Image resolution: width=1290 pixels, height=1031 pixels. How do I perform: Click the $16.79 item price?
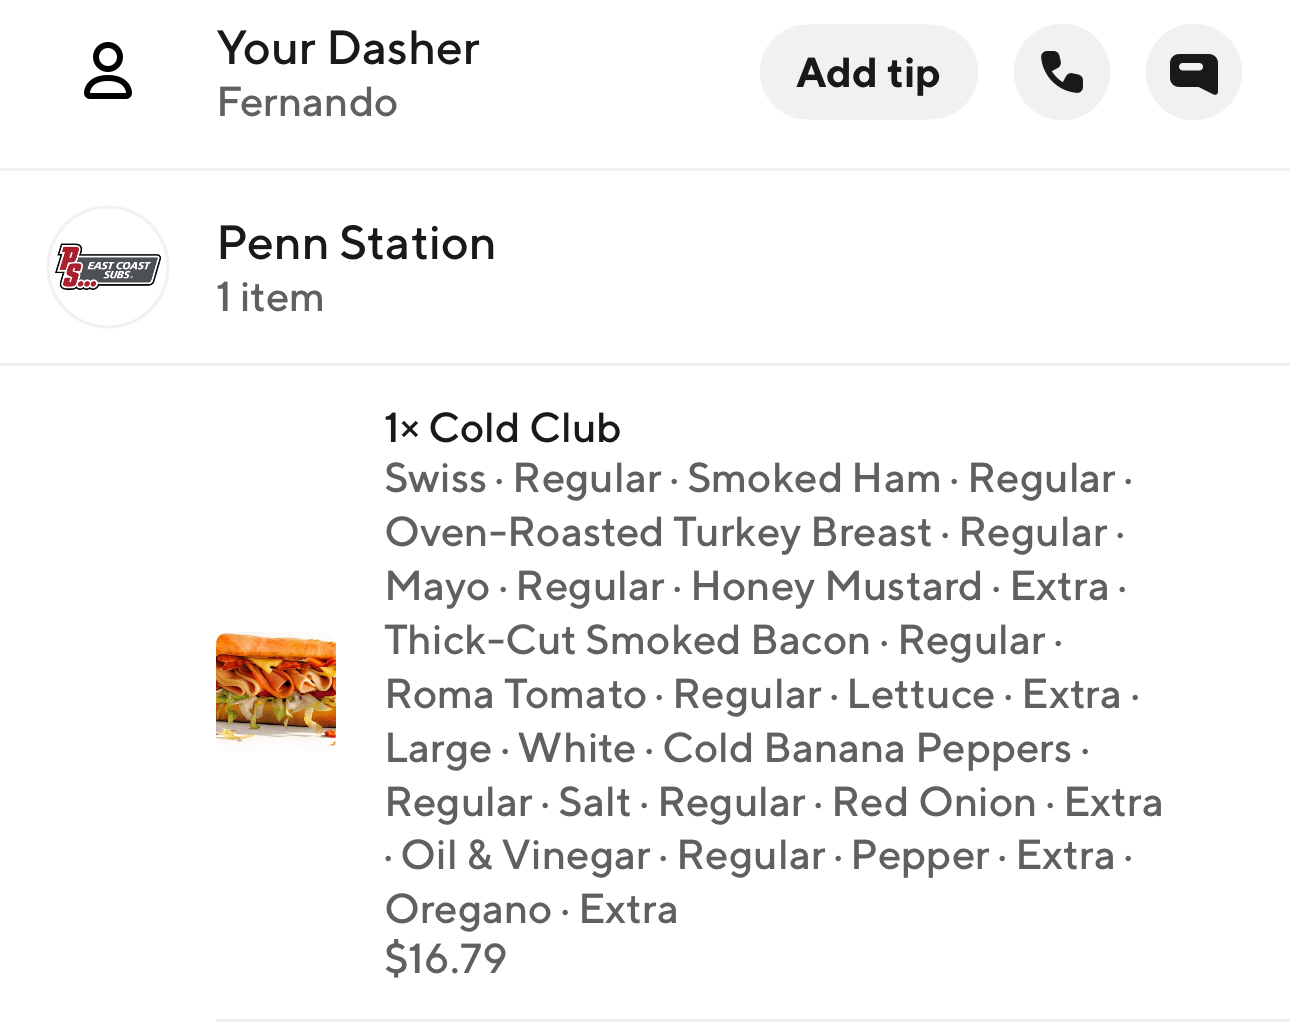coord(445,959)
